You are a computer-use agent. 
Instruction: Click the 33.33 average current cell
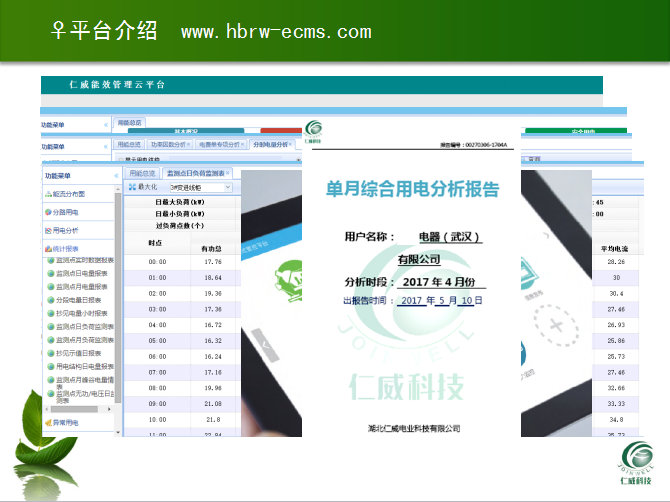pos(616,404)
